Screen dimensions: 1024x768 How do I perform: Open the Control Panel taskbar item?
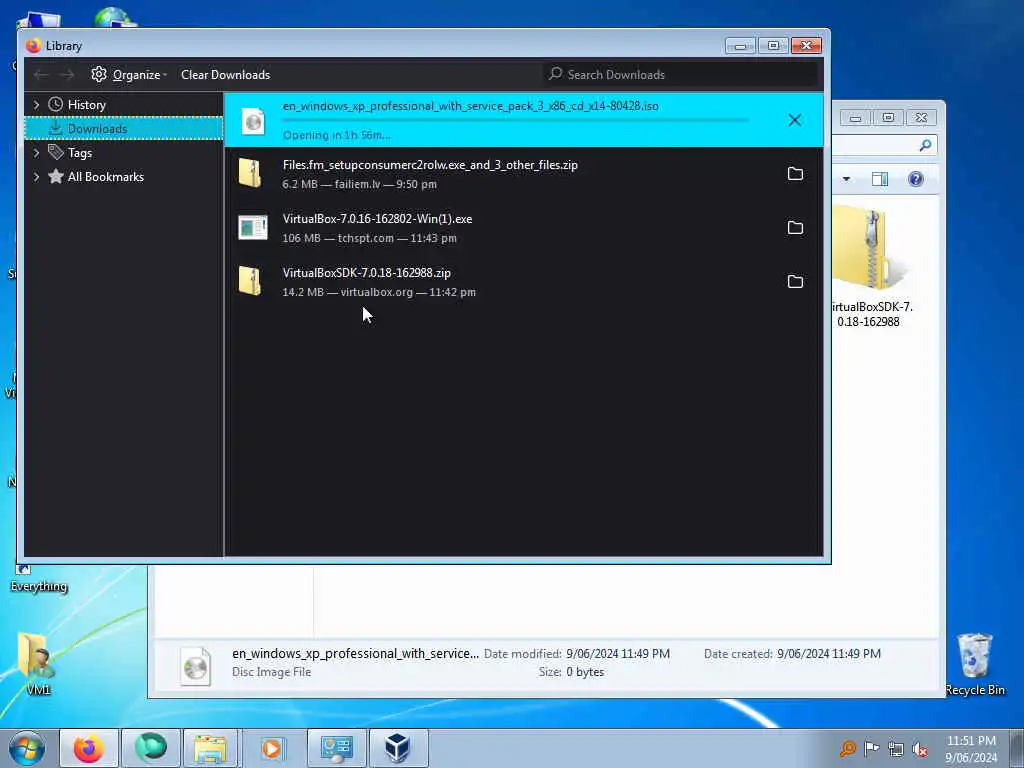pos(337,748)
